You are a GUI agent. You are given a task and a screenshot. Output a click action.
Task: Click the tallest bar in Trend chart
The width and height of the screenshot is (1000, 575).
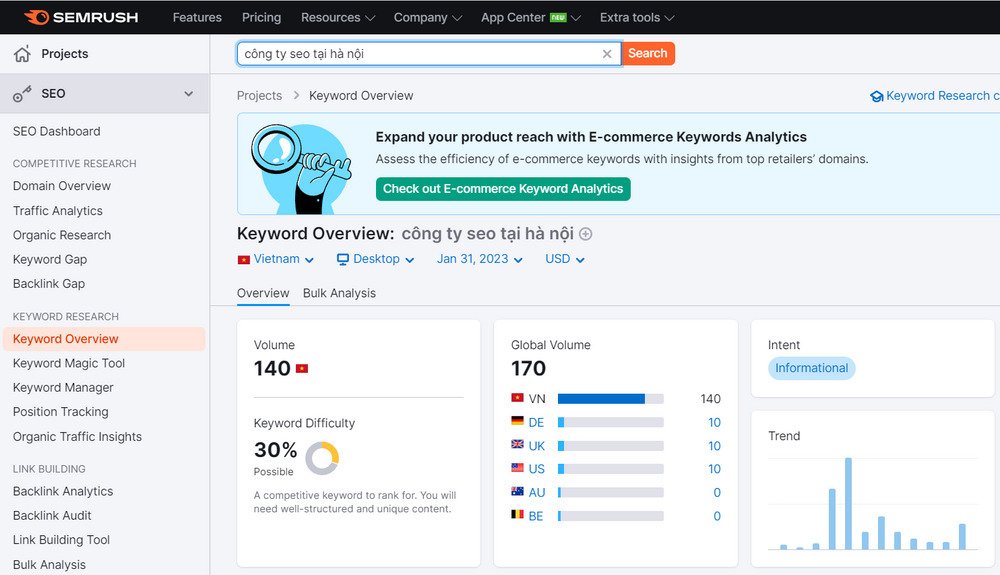848,504
